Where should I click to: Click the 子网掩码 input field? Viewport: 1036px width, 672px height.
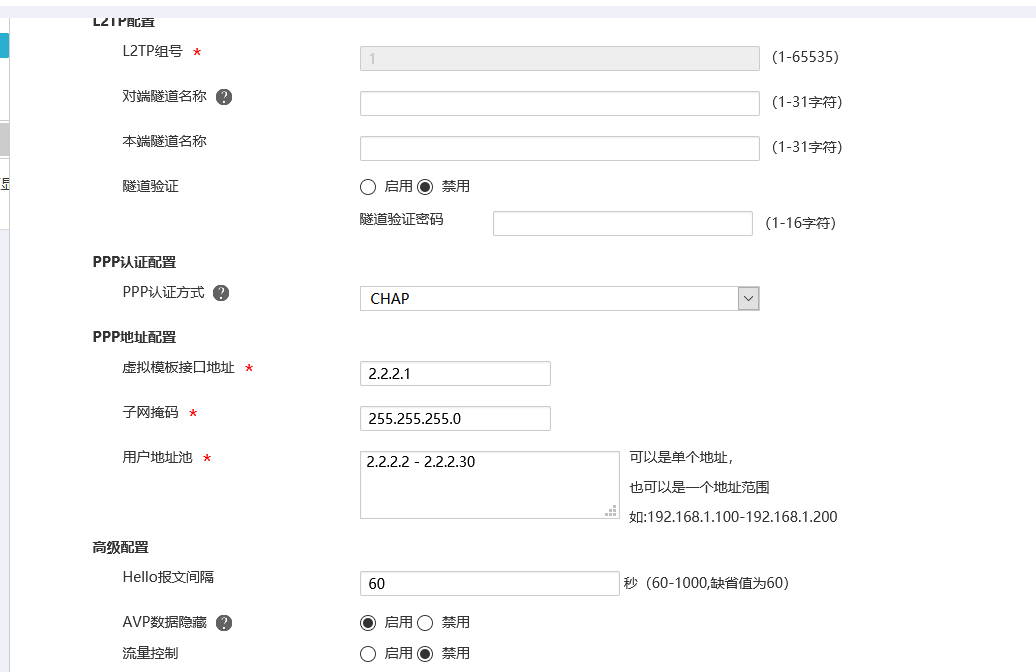[455, 419]
